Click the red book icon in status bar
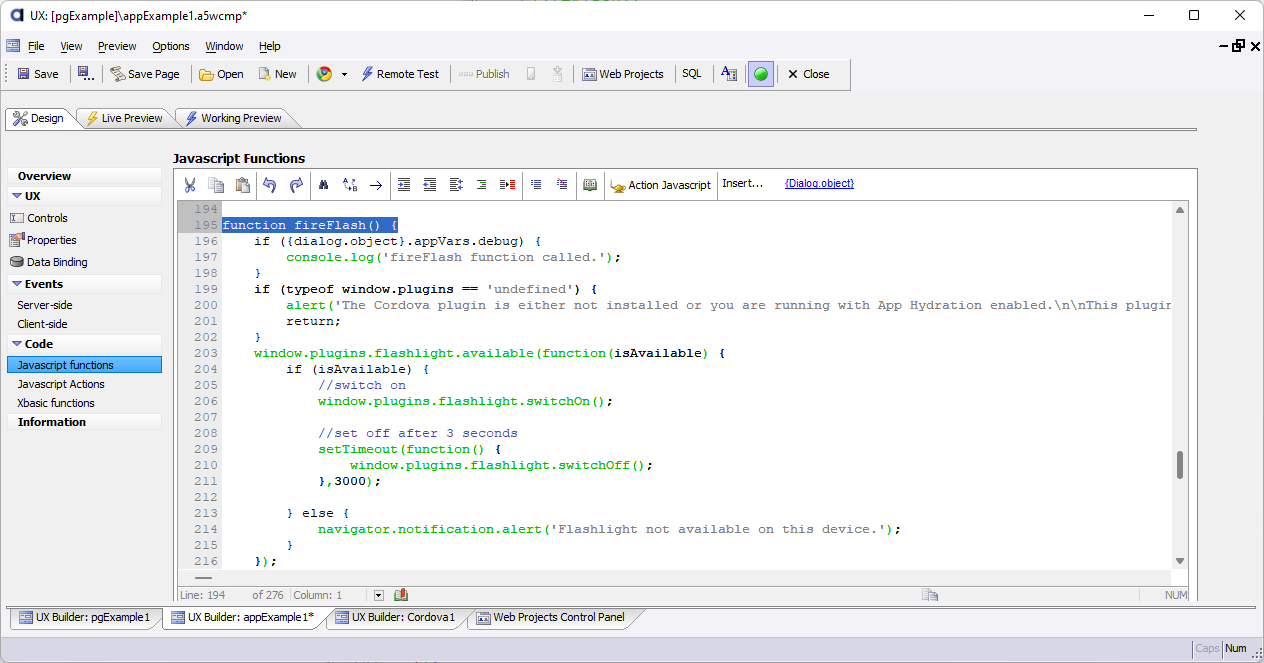The height and width of the screenshot is (663, 1264). click(401, 595)
